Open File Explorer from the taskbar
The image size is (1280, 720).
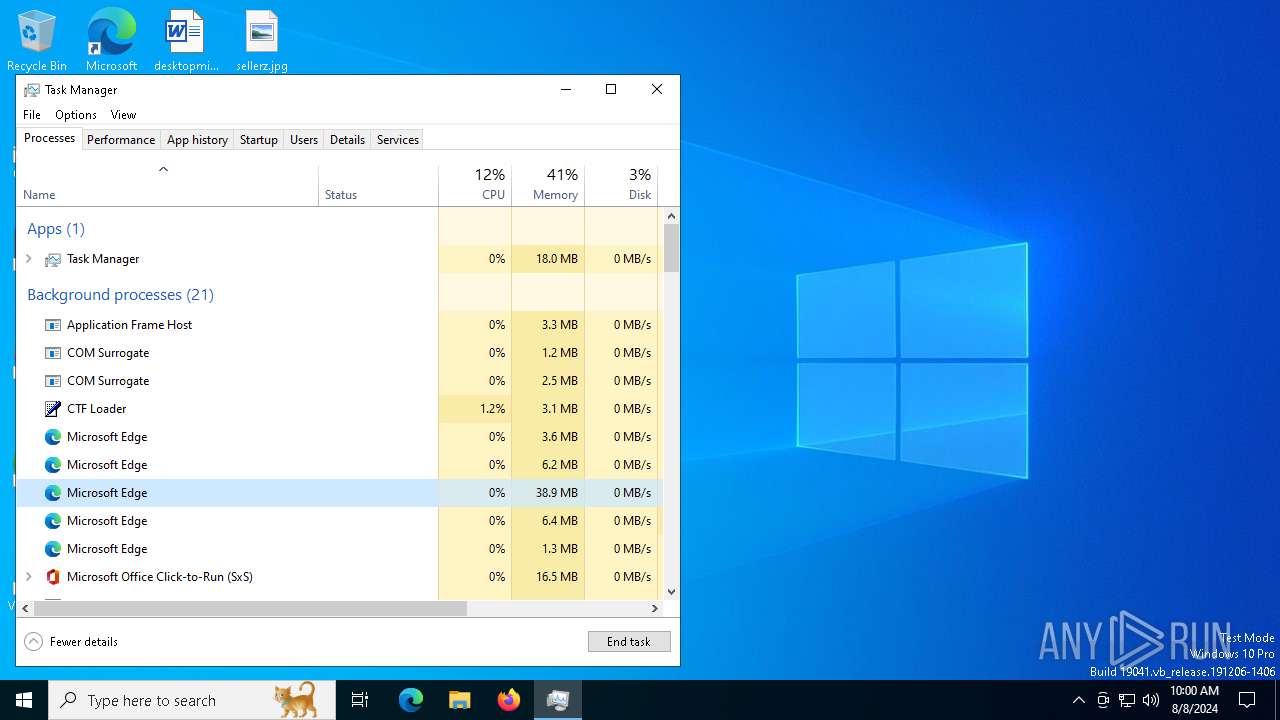pos(459,700)
